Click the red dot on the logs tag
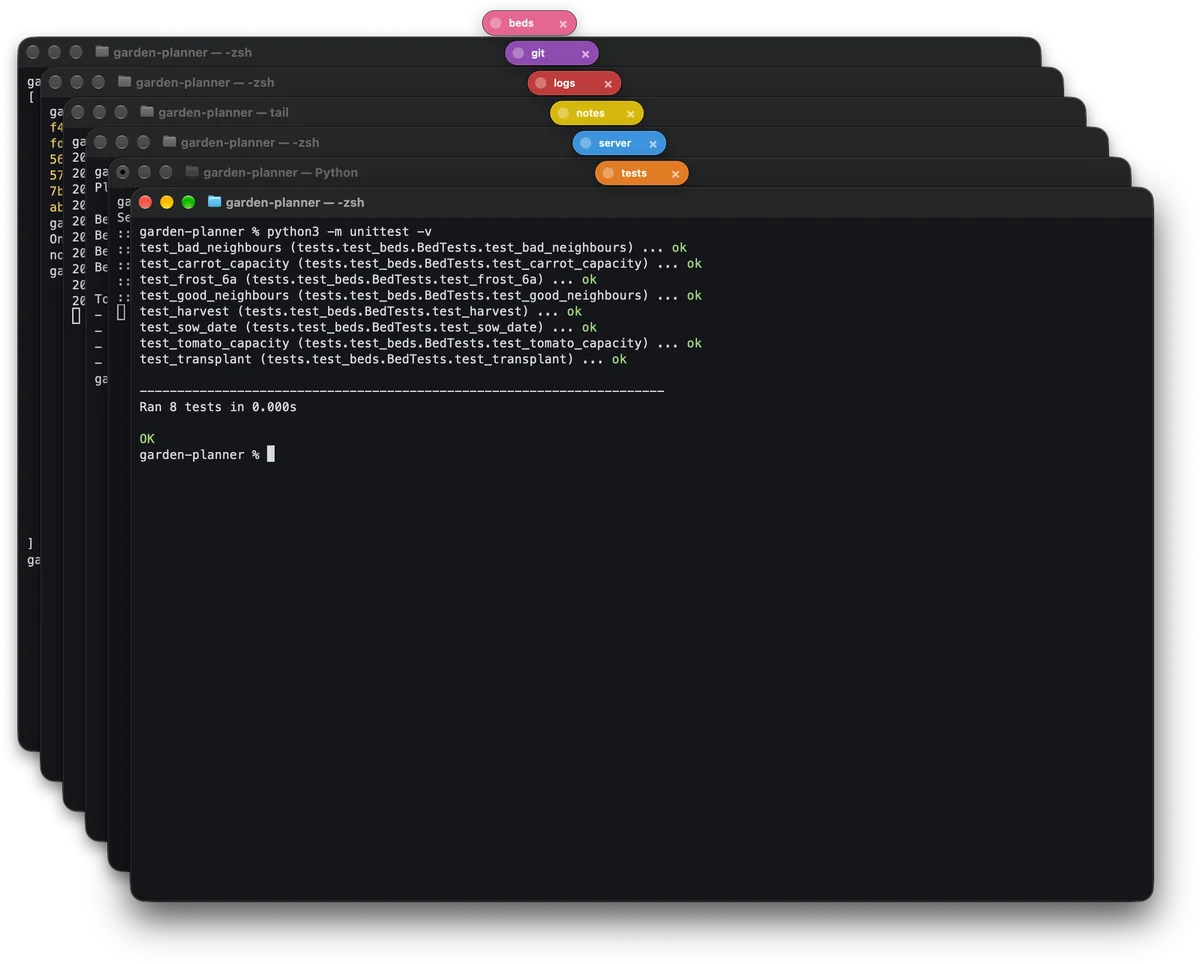This screenshot has height=964, width=1200. point(541,83)
